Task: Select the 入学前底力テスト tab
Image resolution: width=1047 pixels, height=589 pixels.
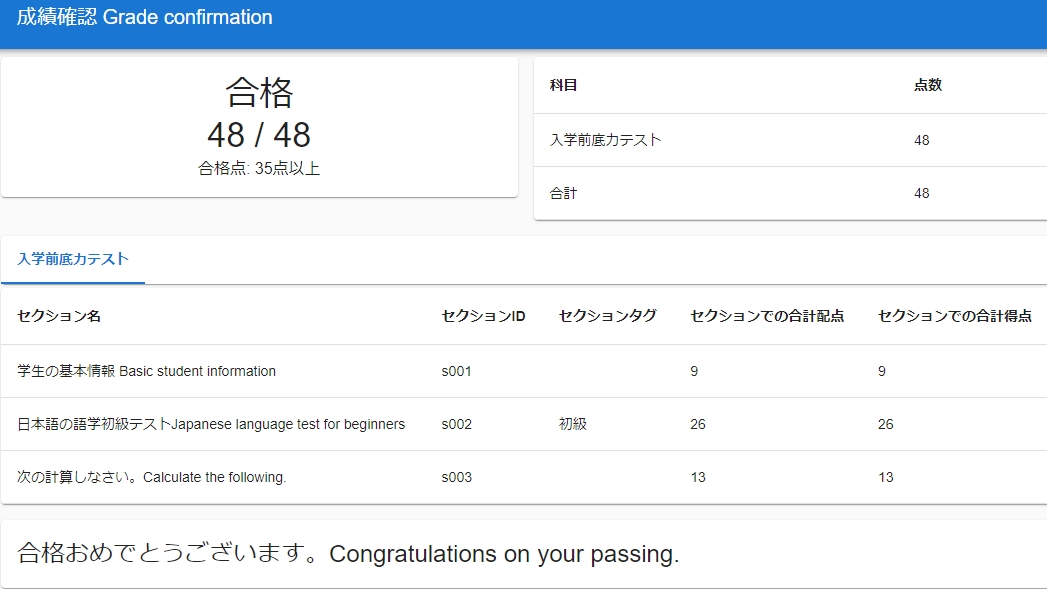Action: (x=73, y=259)
